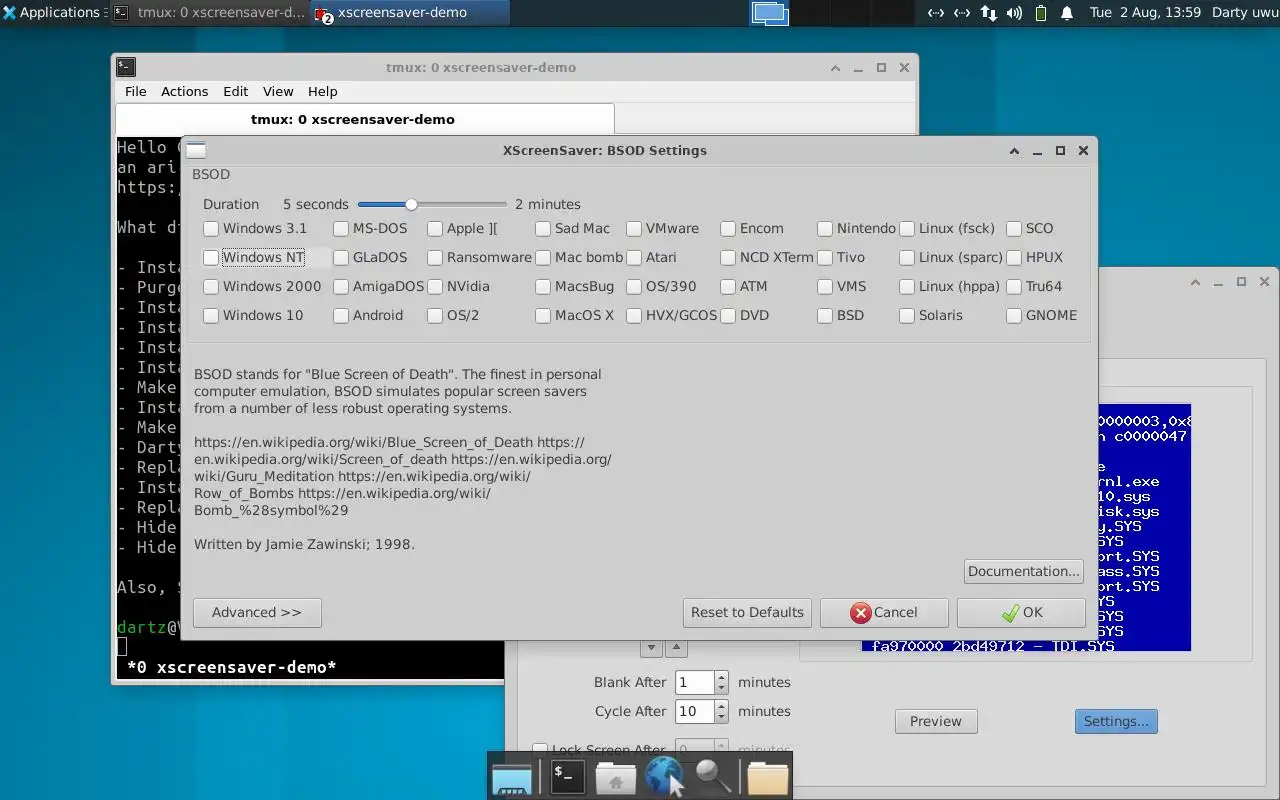Screen dimensions: 1280x800
Task: Click the terminal window's title bar icon
Action: pyautogui.click(x=125, y=67)
